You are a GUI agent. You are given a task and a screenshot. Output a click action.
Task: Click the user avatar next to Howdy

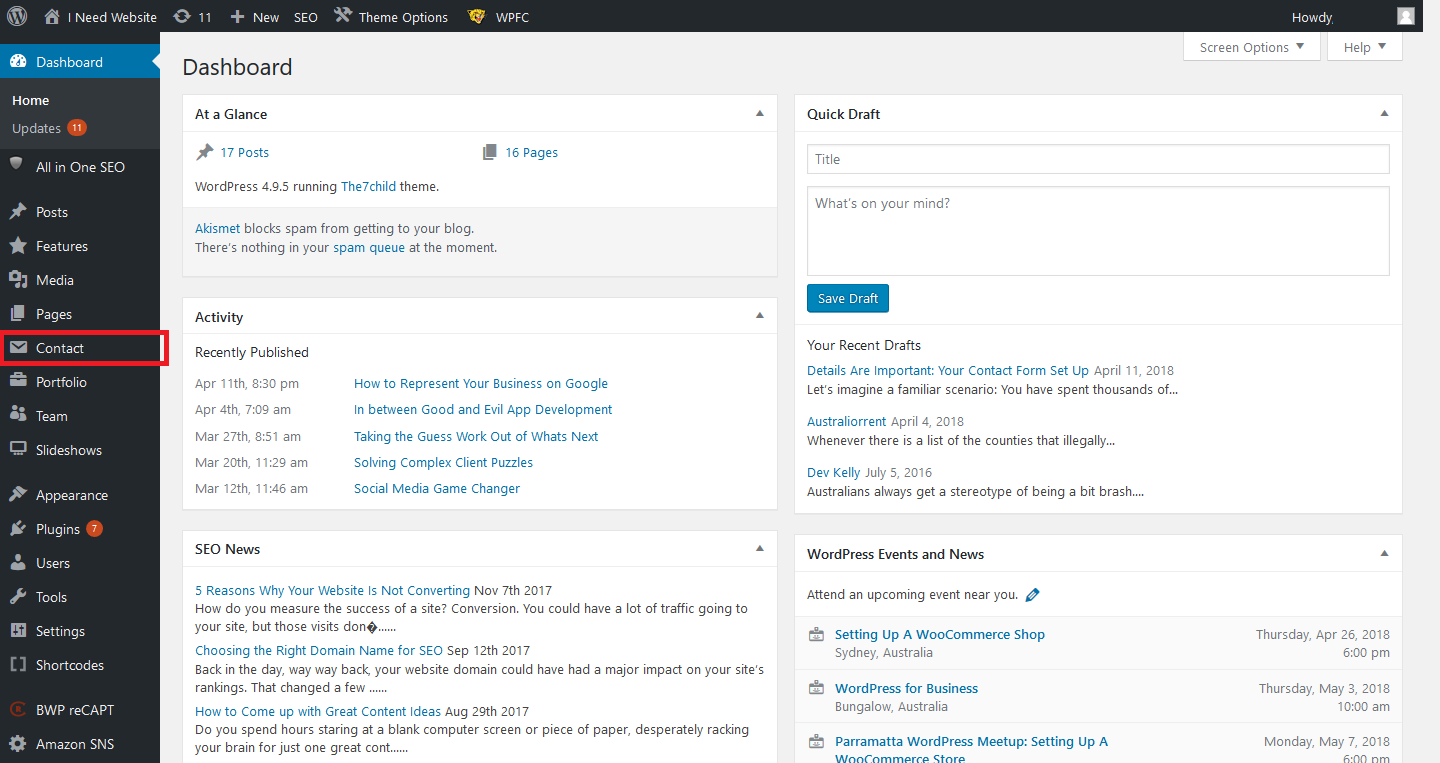[x=1406, y=16]
